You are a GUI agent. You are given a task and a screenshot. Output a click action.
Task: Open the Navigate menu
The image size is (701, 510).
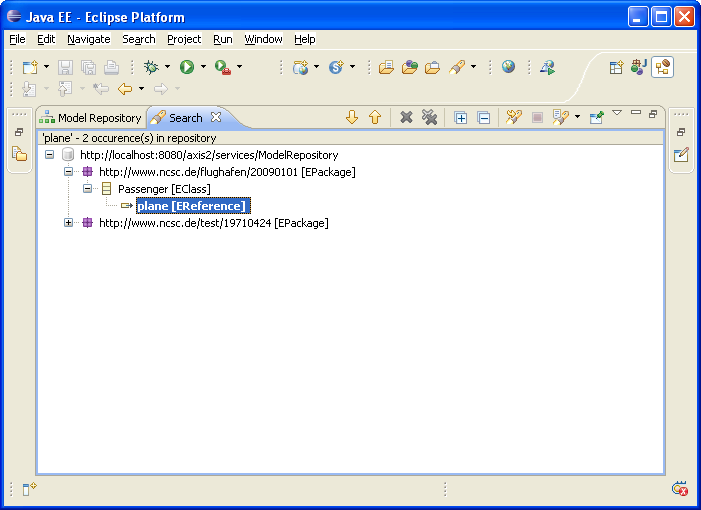[x=89, y=39]
